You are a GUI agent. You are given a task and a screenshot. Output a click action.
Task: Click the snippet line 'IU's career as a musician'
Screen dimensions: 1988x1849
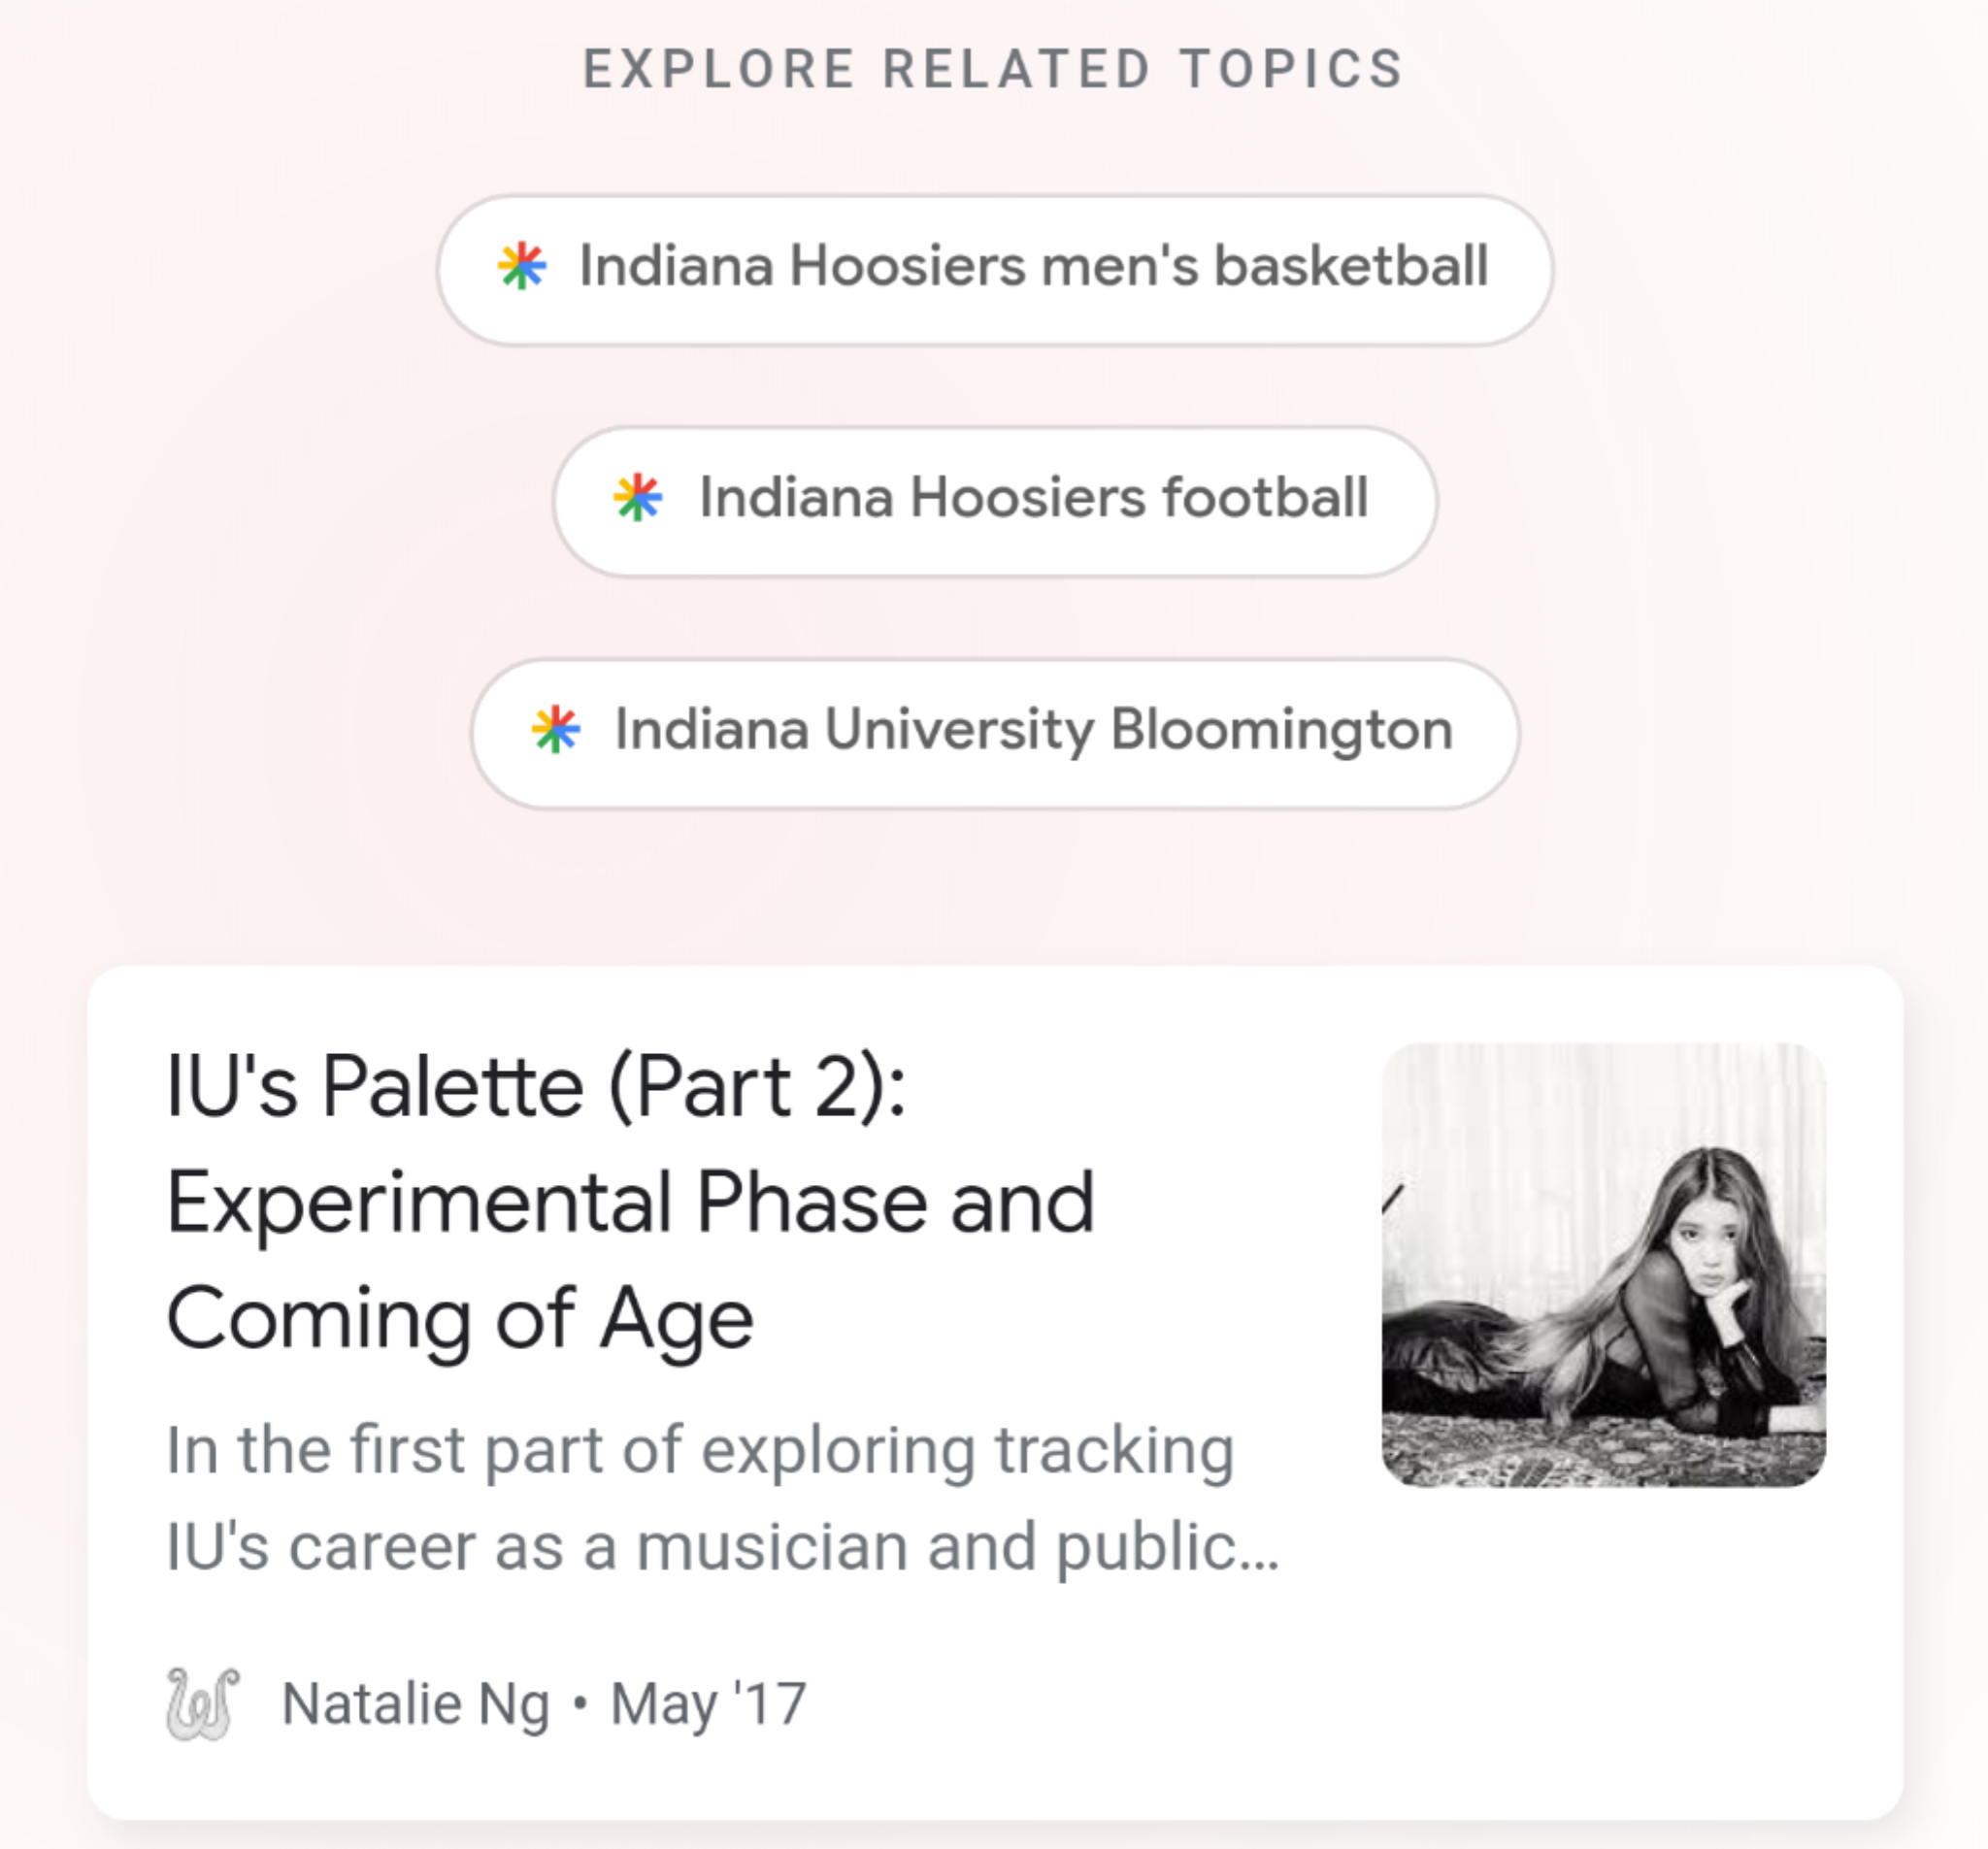[720, 1547]
